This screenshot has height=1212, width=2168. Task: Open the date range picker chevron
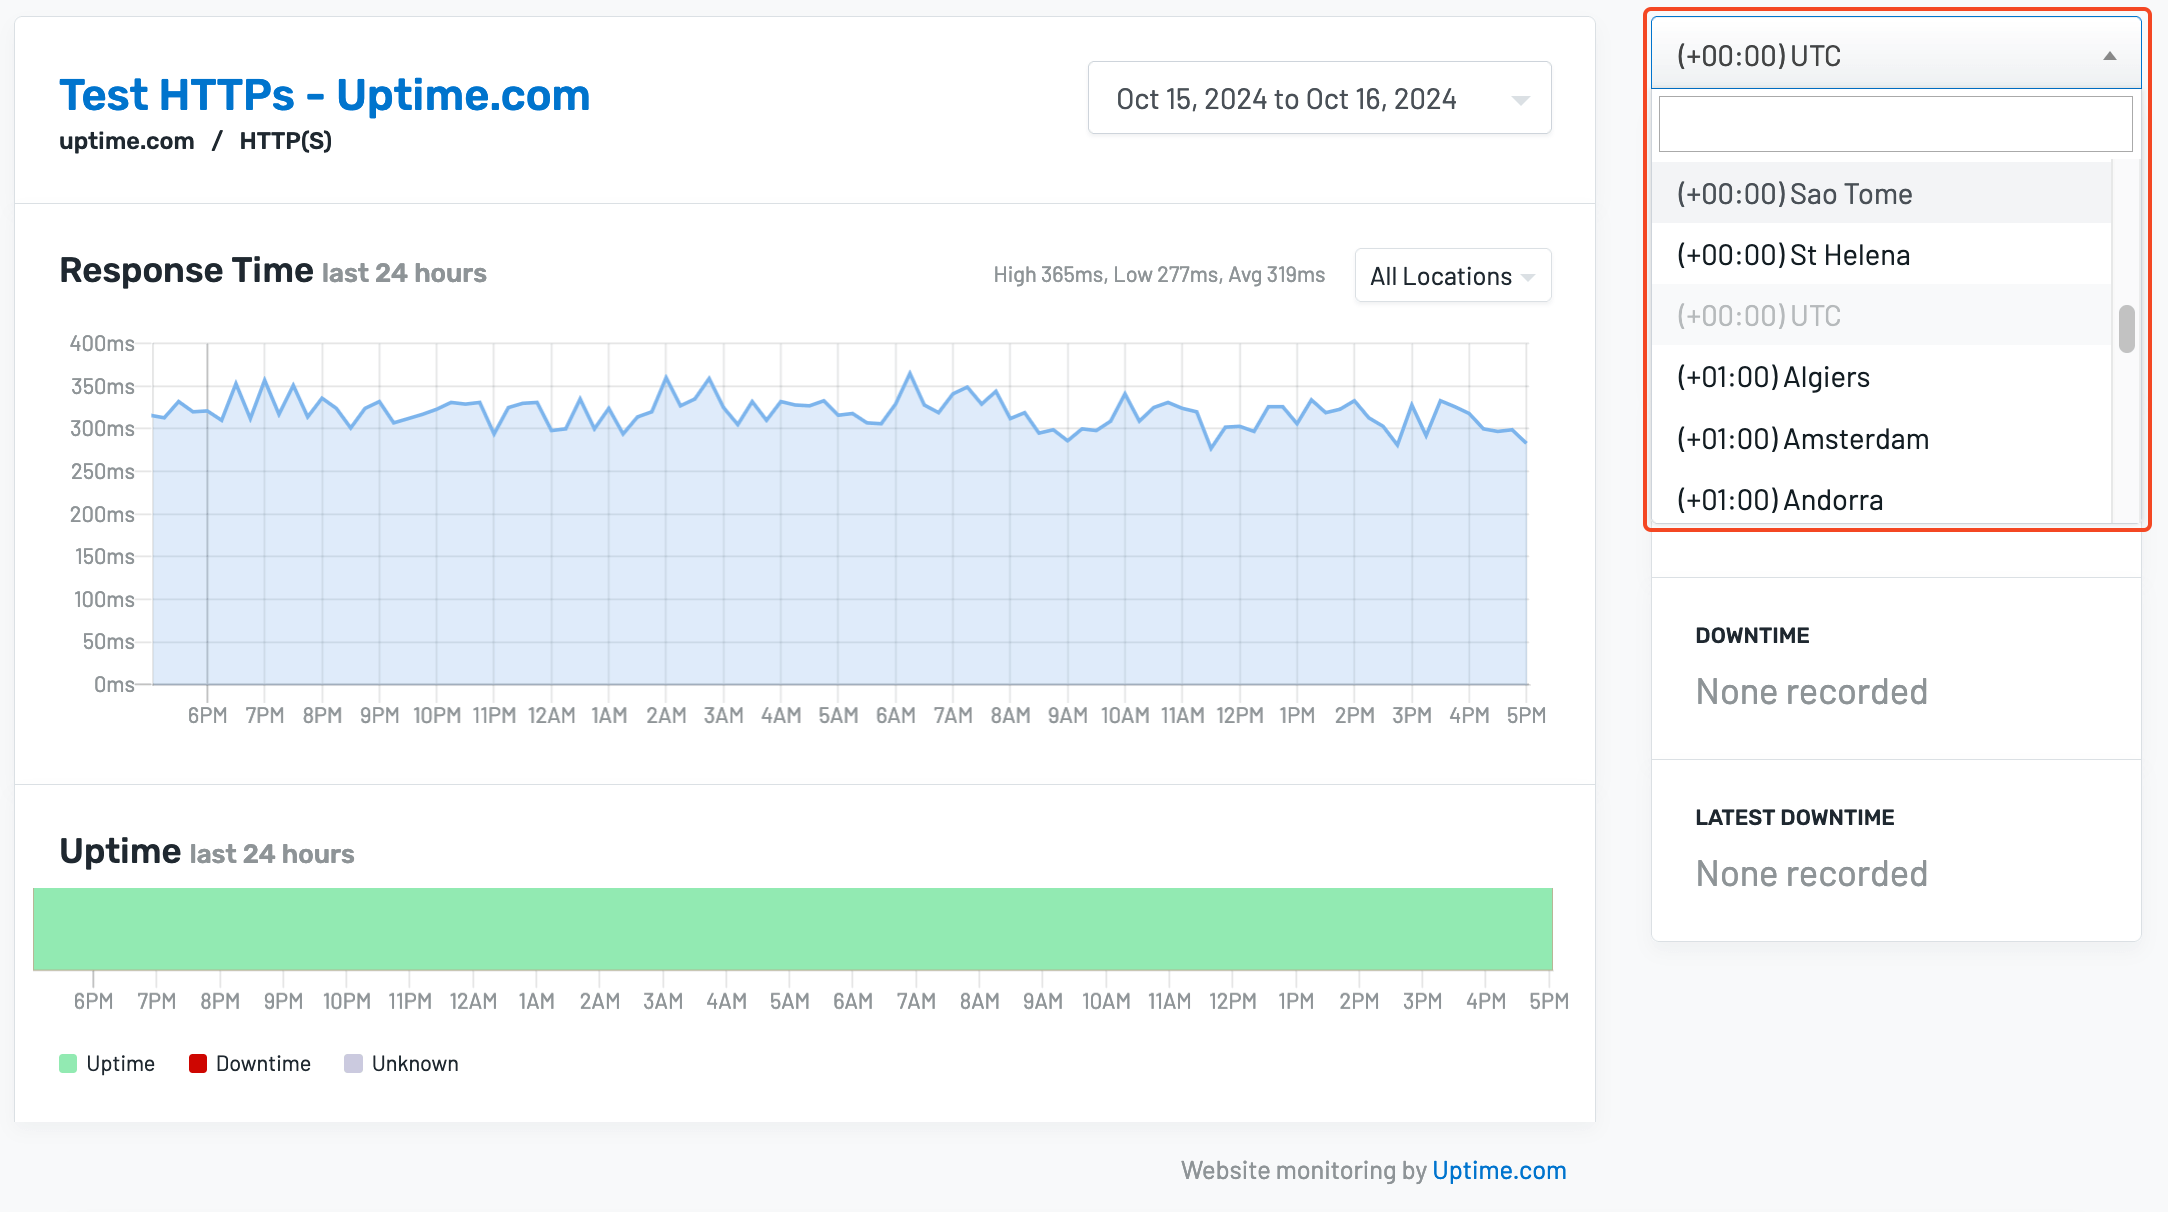[x=1521, y=98]
